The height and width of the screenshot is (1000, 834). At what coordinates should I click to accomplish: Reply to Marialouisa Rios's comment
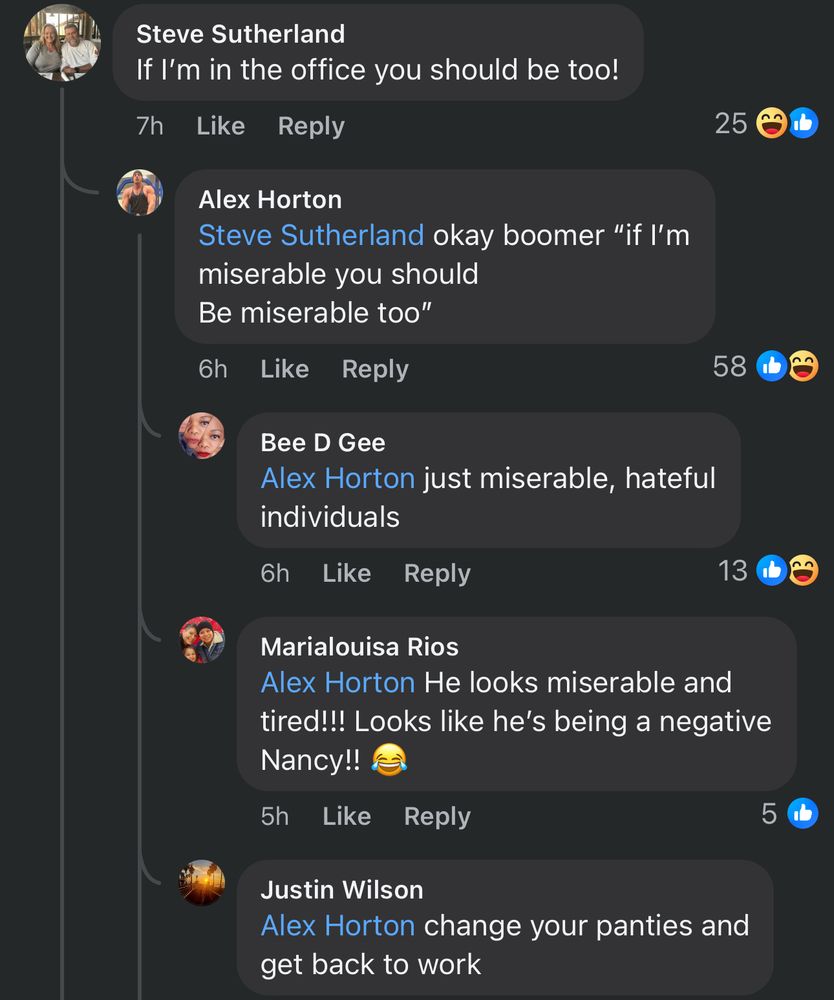[x=437, y=816]
